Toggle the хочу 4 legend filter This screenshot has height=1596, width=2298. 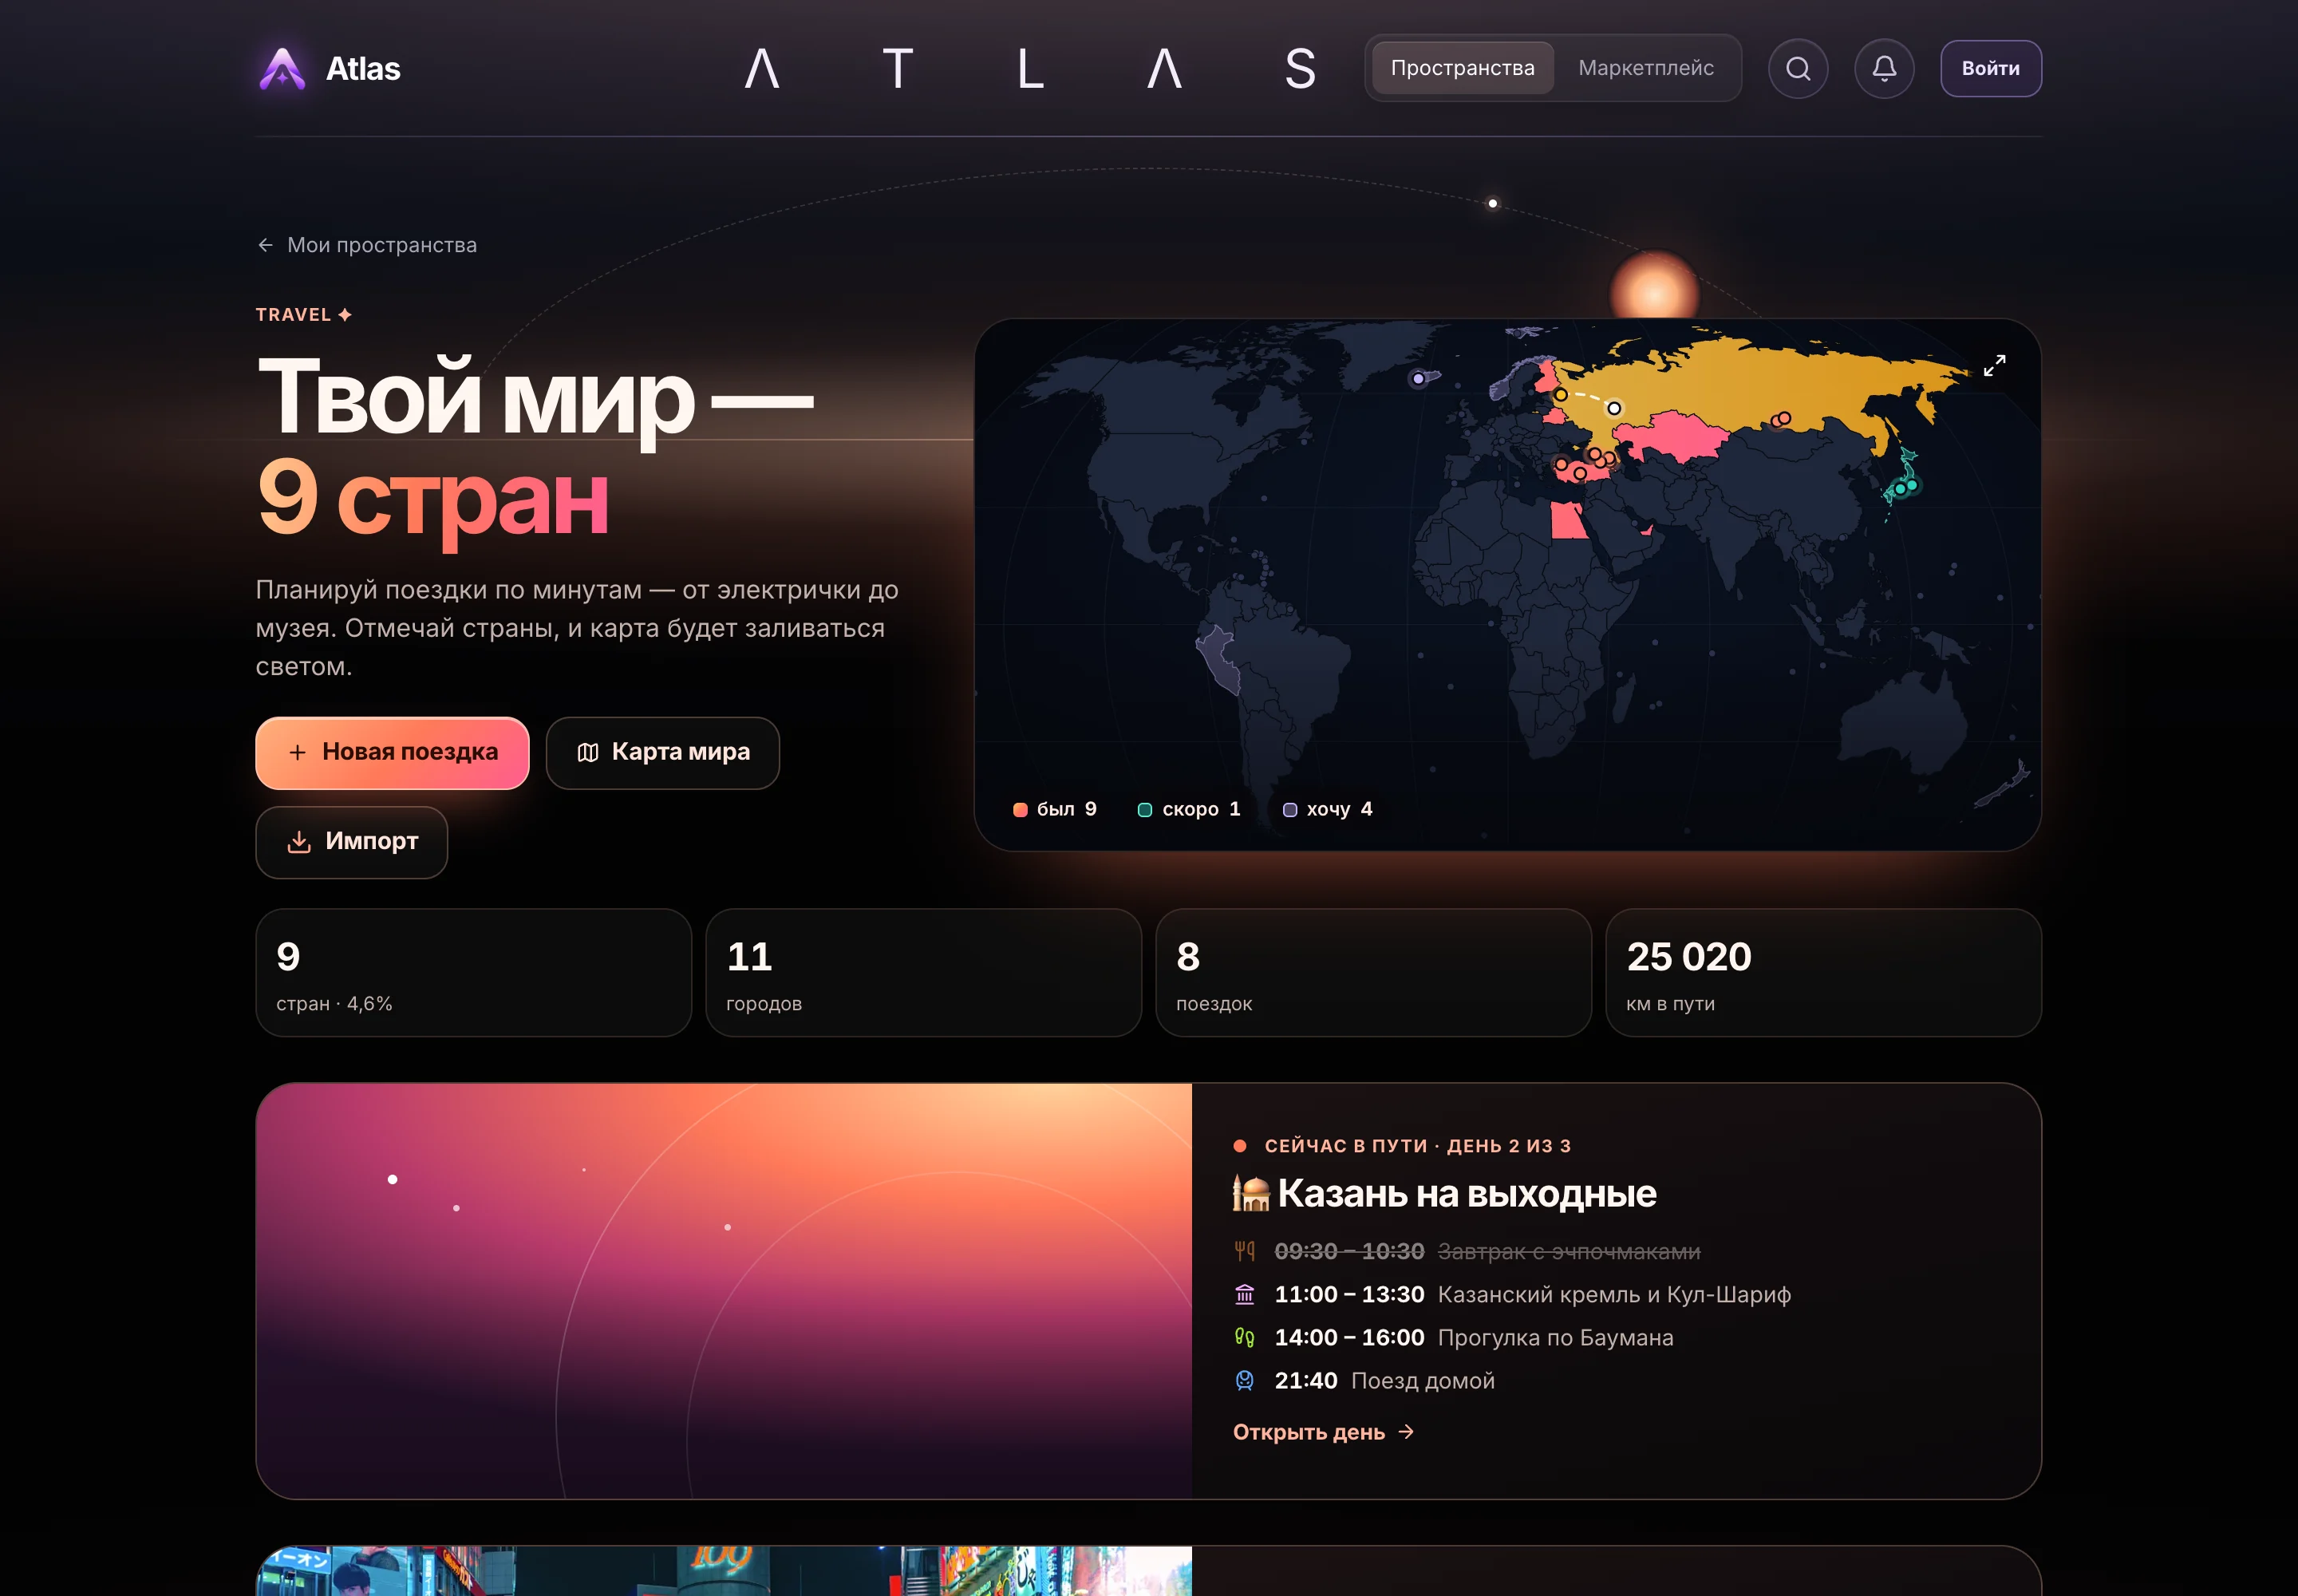pos(1327,809)
